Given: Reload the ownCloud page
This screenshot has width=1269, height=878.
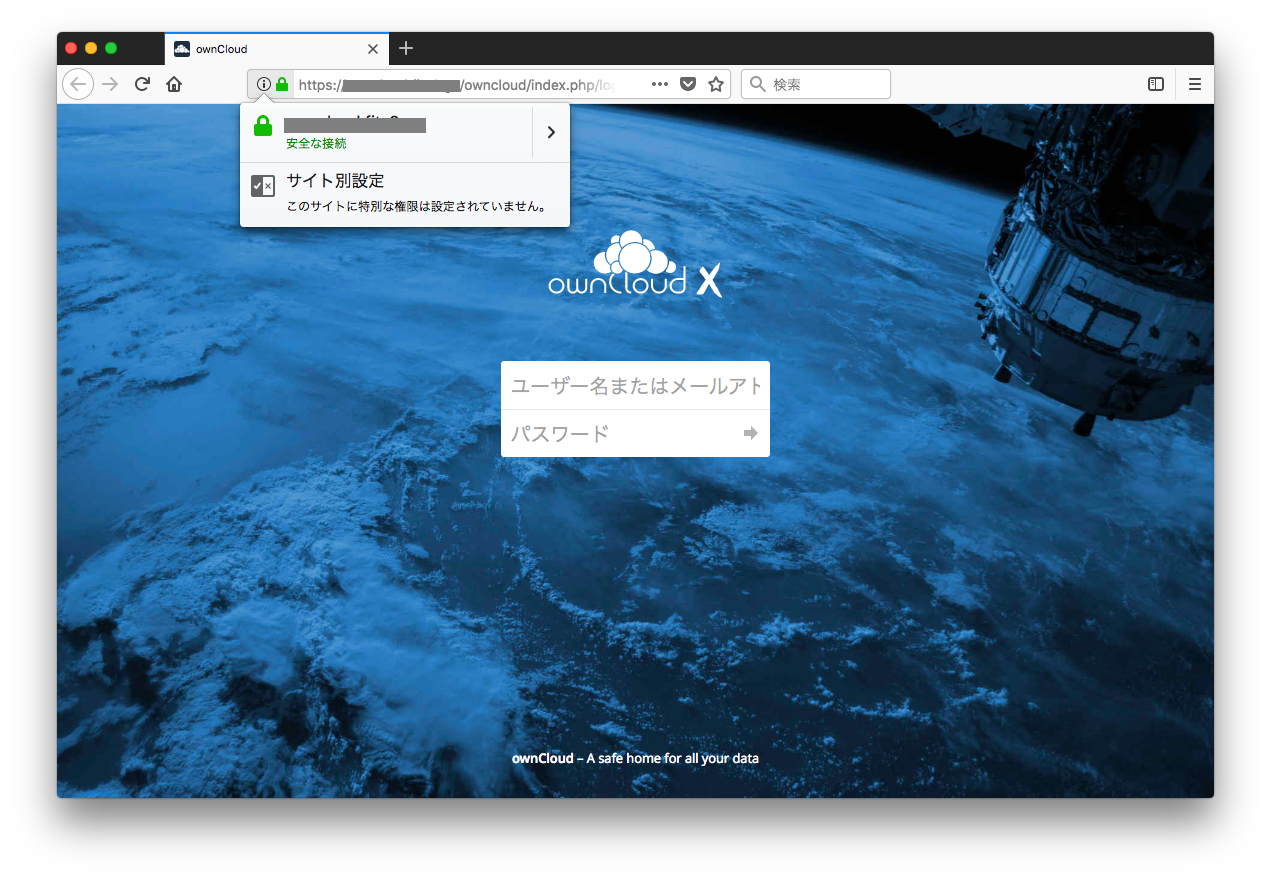Looking at the screenshot, I should coord(142,85).
